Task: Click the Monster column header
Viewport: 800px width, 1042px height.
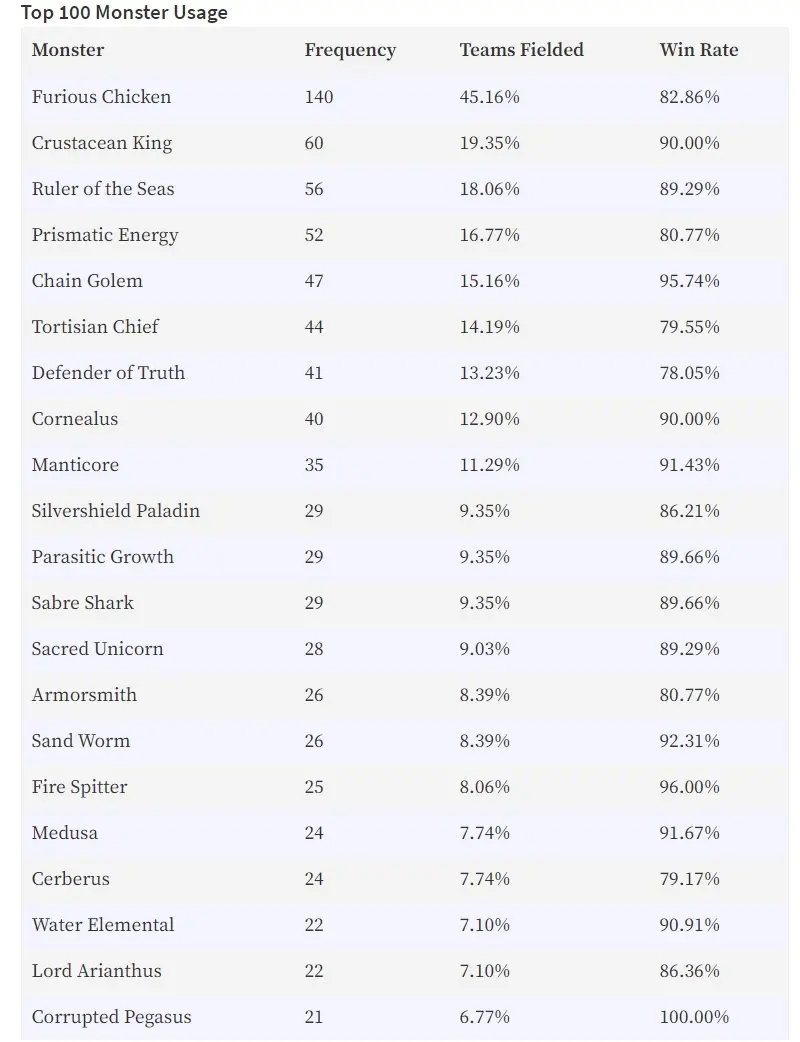Action: click(x=68, y=50)
